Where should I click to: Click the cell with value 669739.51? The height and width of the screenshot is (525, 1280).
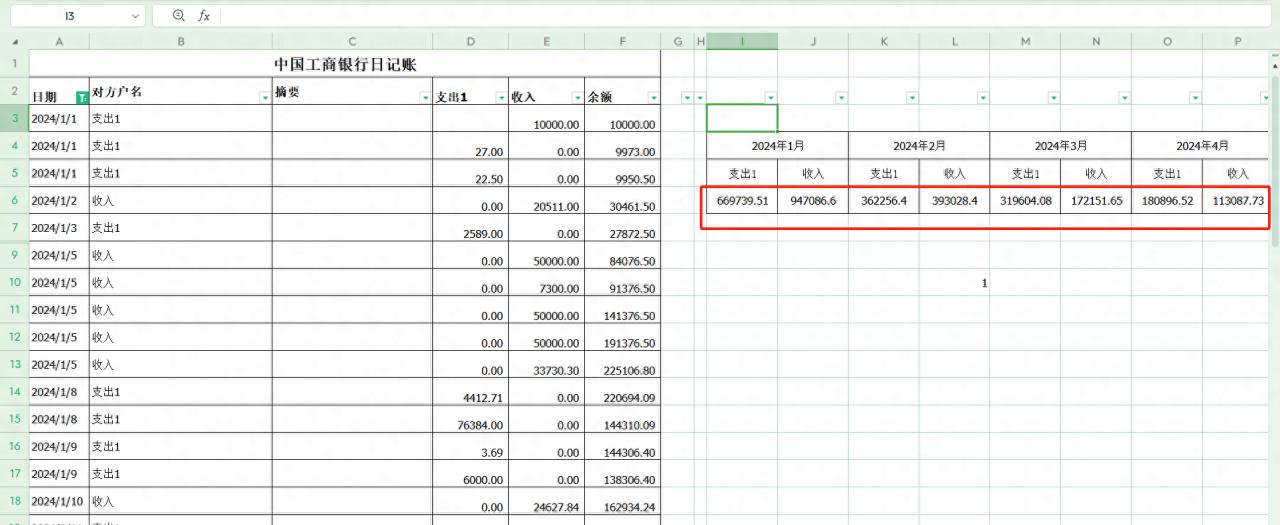pos(742,200)
